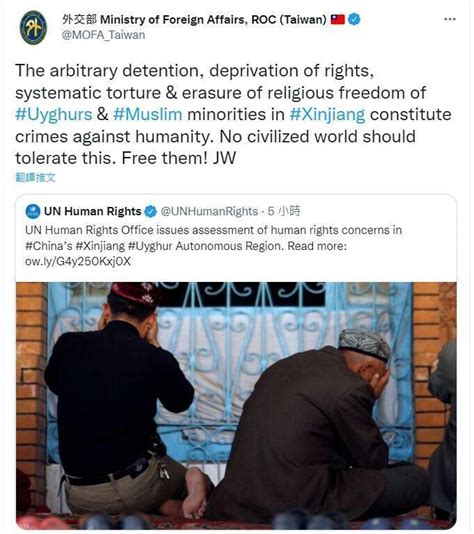Image resolution: width=474 pixels, height=534 pixels.
Task: Click the 翻譯推文 translate tweet link
Action: (35, 177)
